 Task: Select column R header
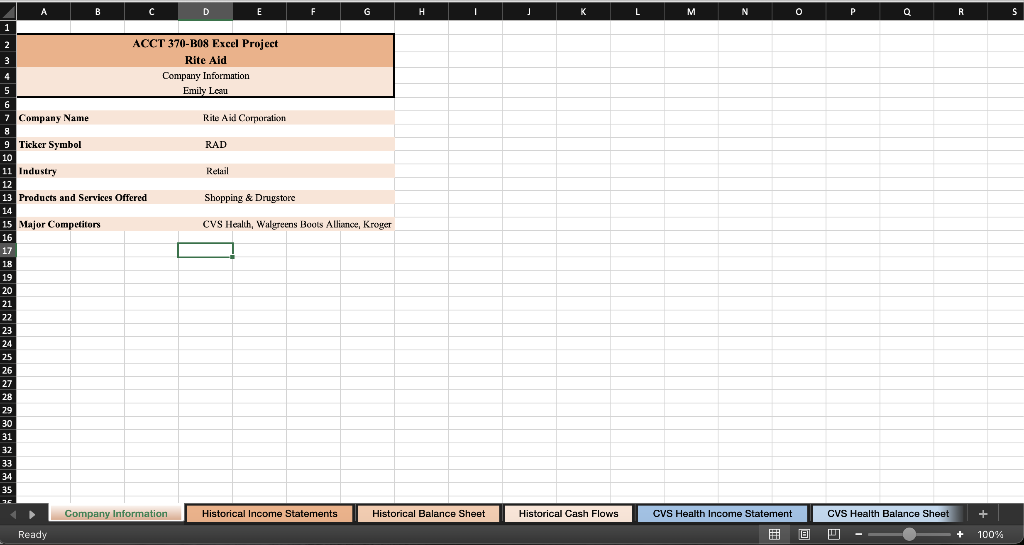click(x=961, y=11)
